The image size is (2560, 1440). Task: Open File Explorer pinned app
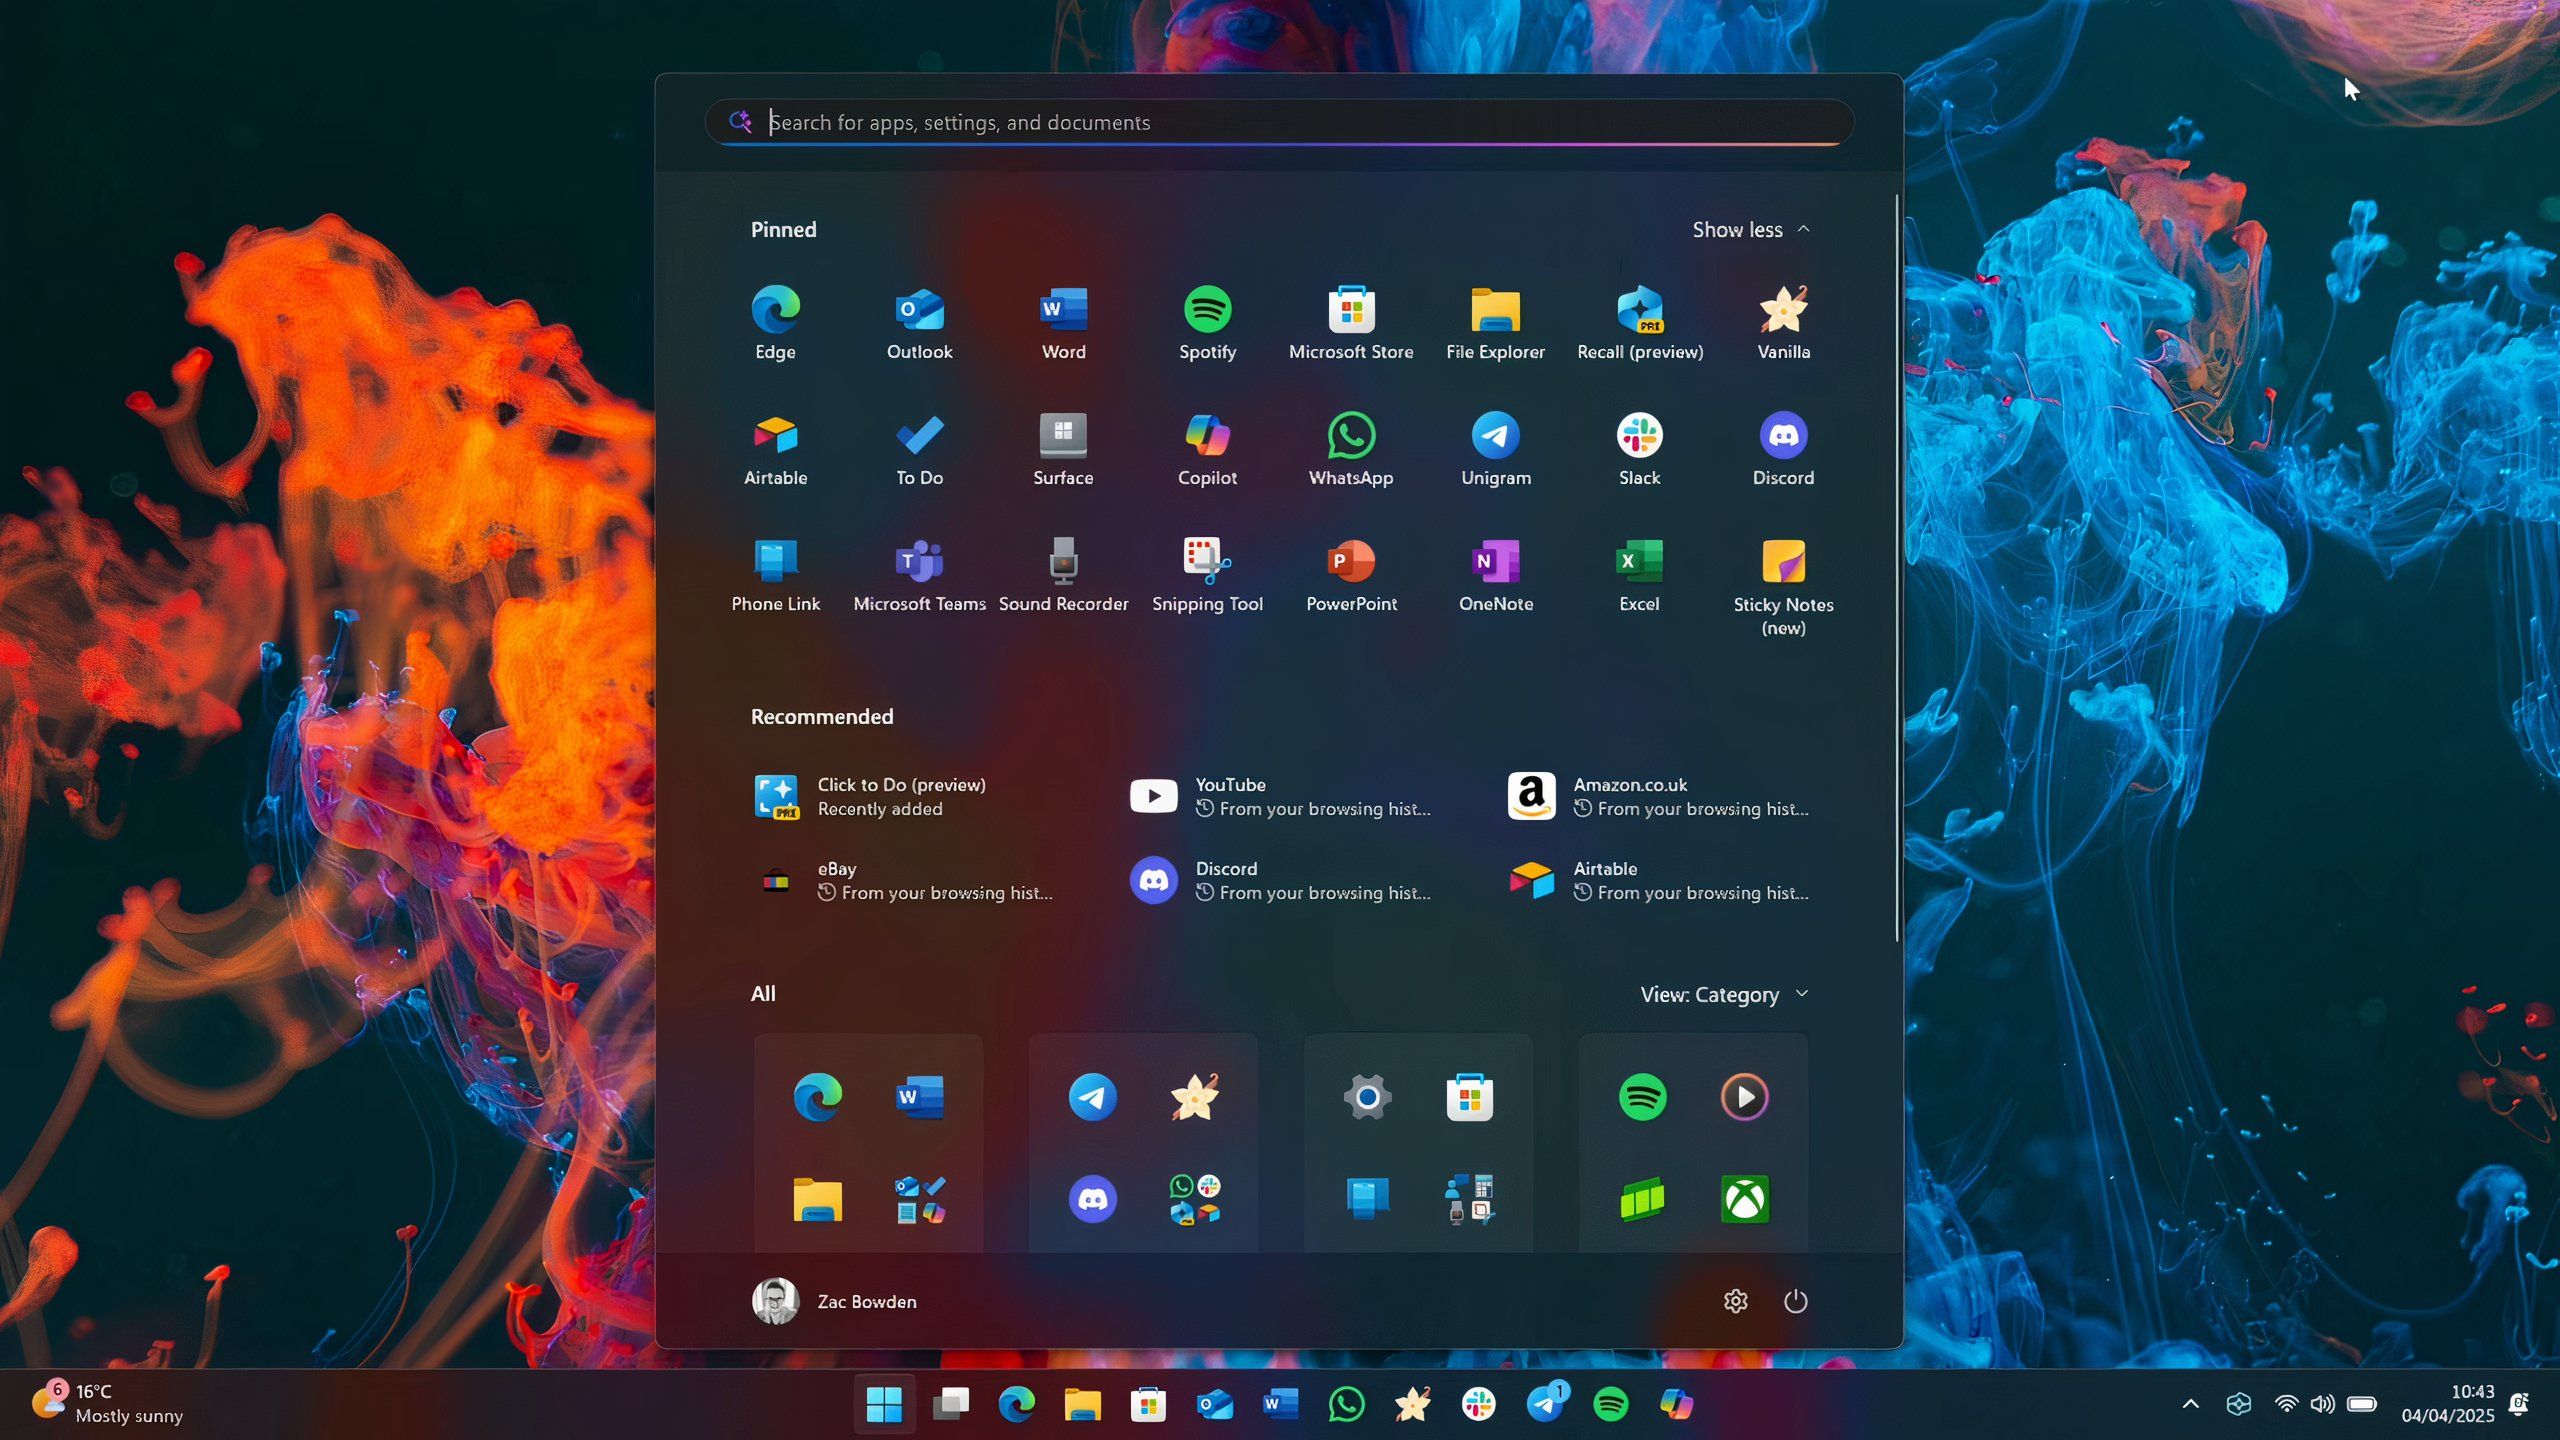(x=1495, y=322)
